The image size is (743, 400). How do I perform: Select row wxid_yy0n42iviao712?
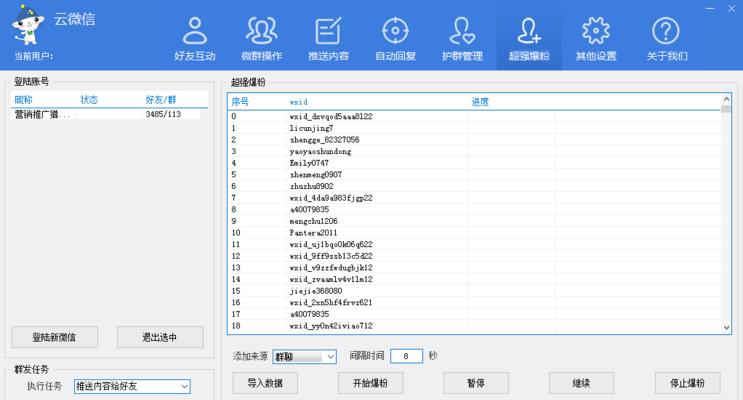click(x=475, y=326)
